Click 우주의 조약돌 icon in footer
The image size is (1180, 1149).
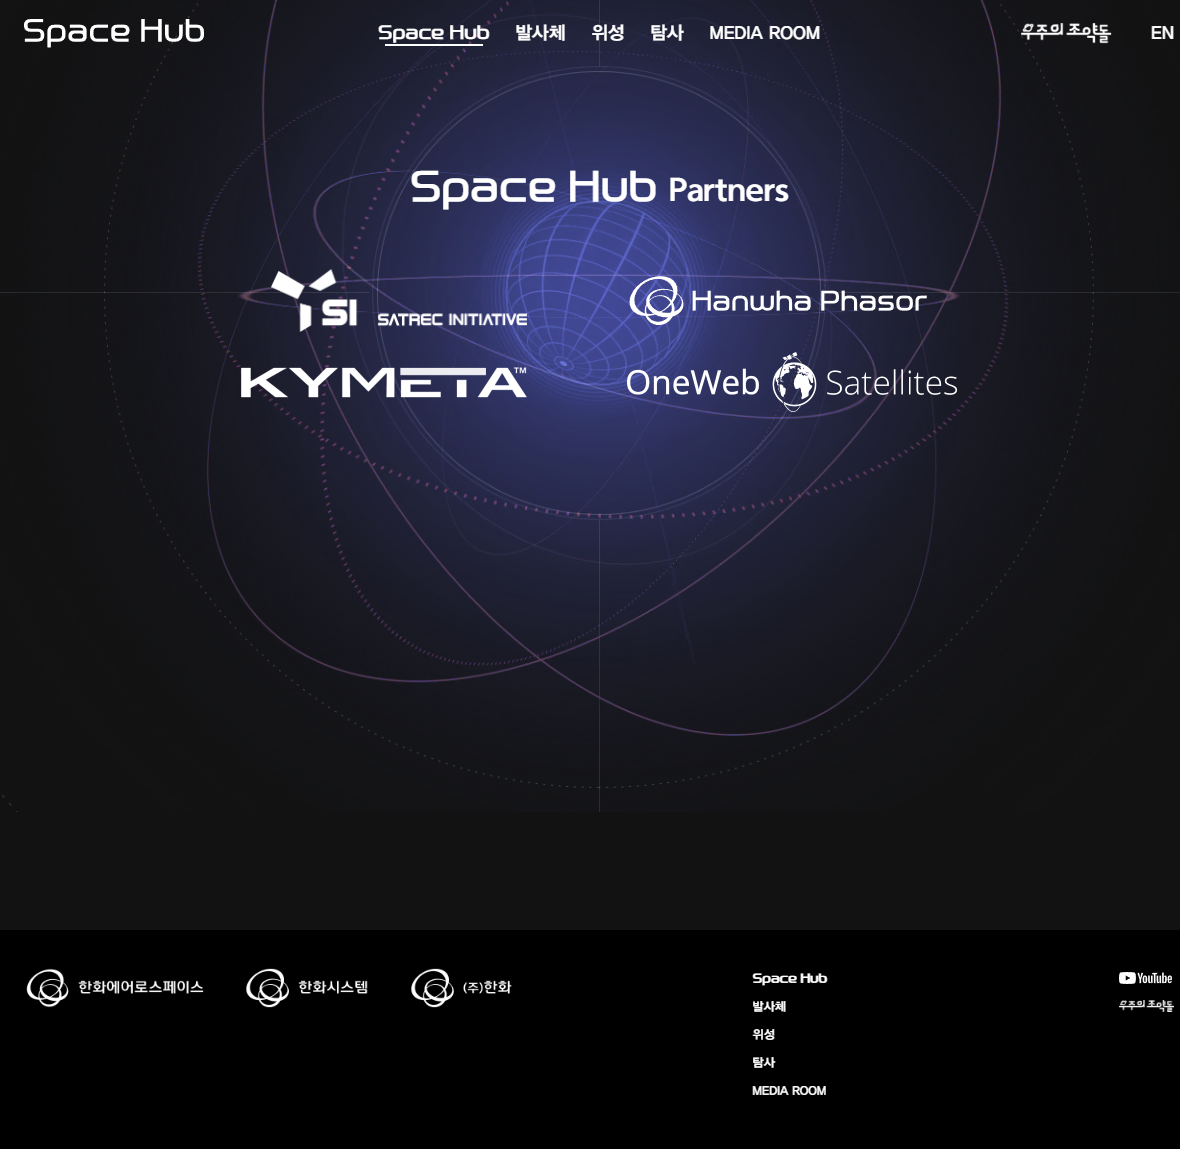[1145, 1005]
